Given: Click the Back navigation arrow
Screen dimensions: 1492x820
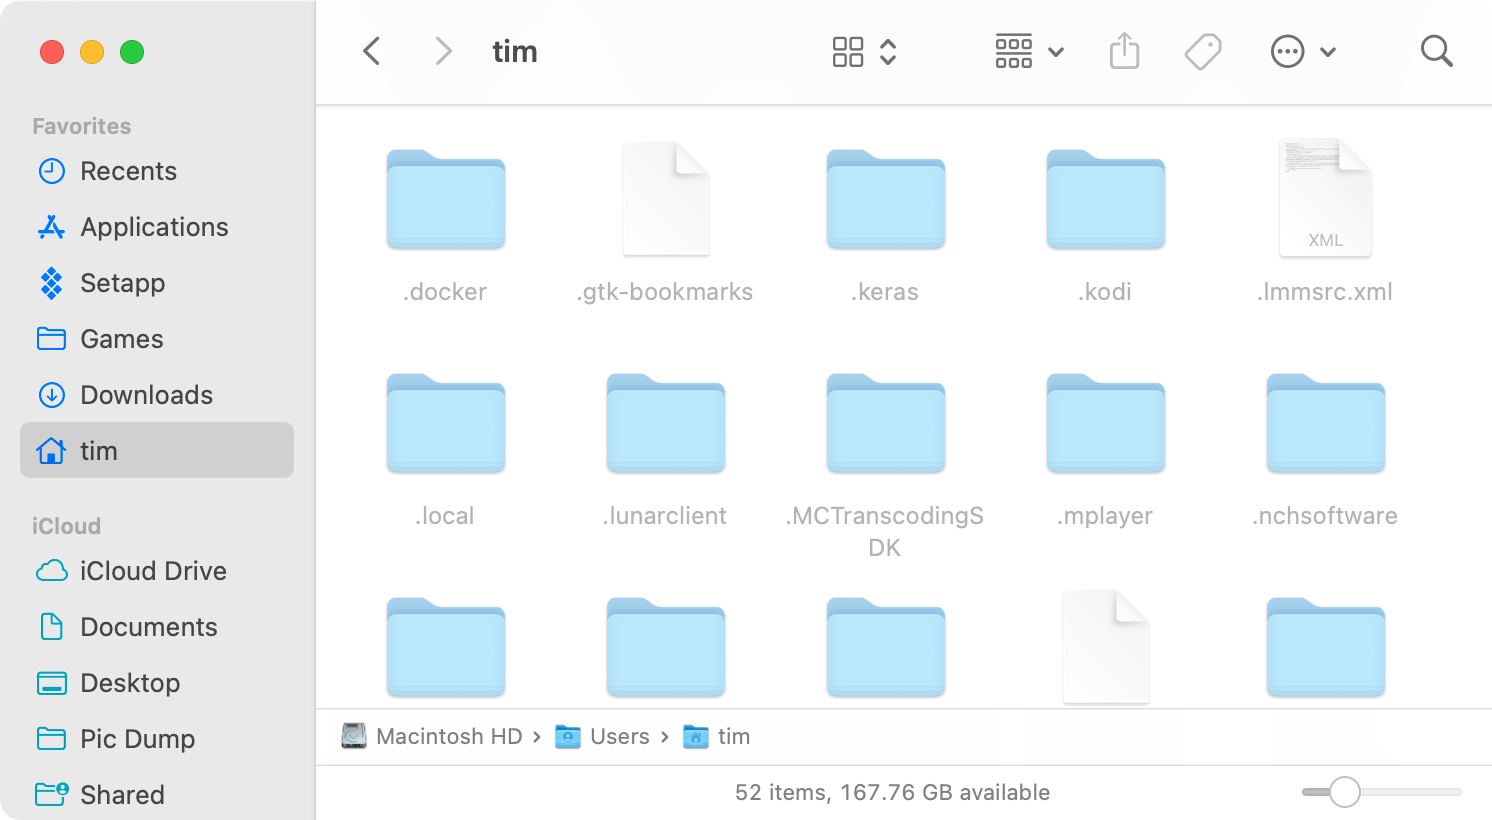Looking at the screenshot, I should point(371,50).
